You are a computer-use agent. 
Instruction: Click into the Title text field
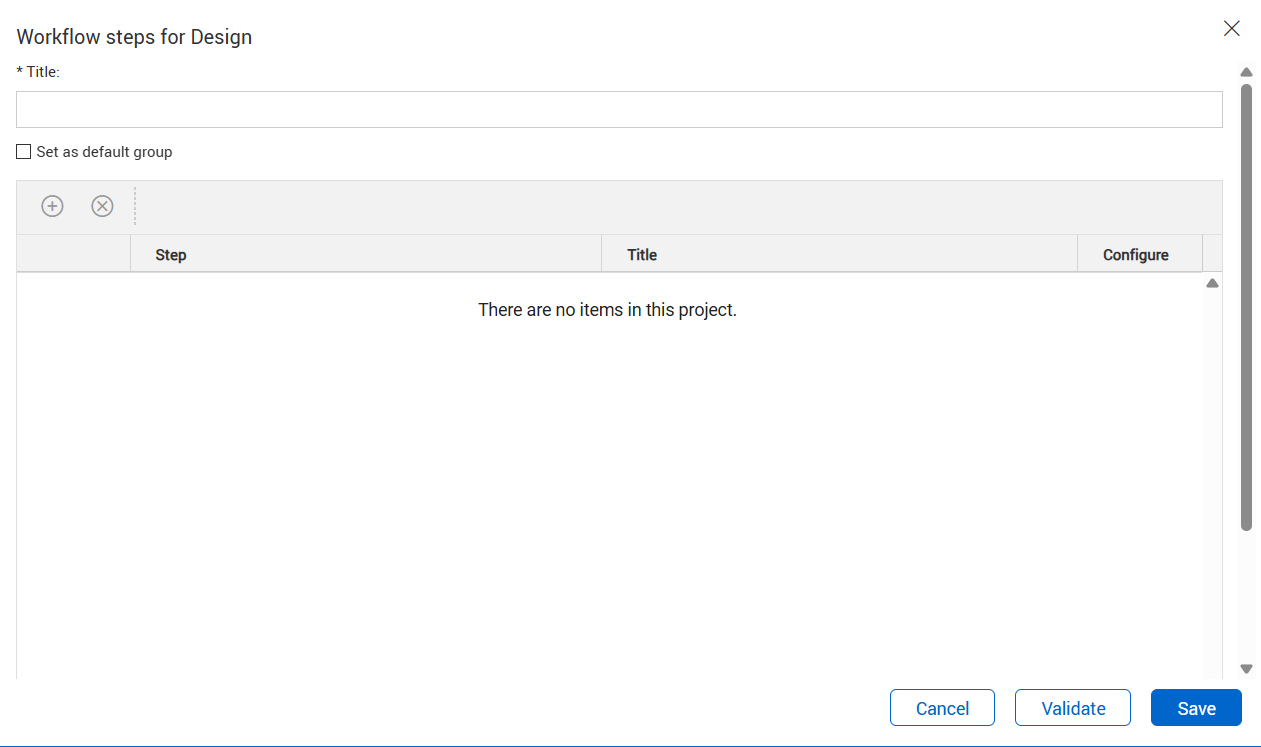619,110
